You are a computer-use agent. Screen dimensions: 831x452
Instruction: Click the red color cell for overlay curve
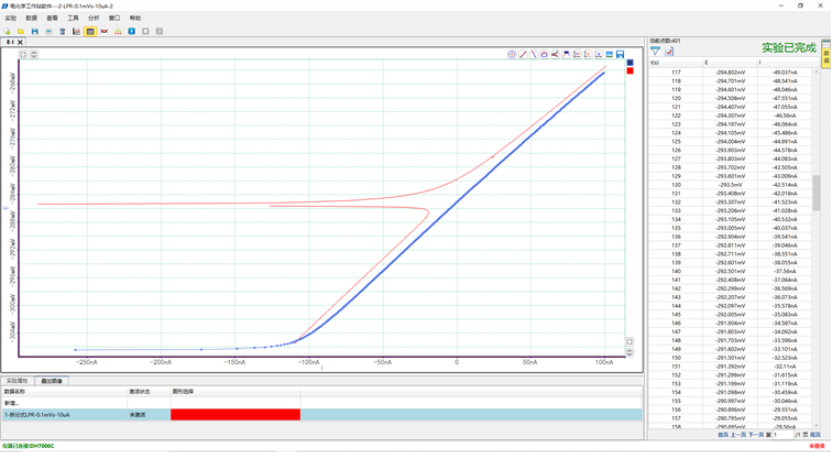[235, 415]
